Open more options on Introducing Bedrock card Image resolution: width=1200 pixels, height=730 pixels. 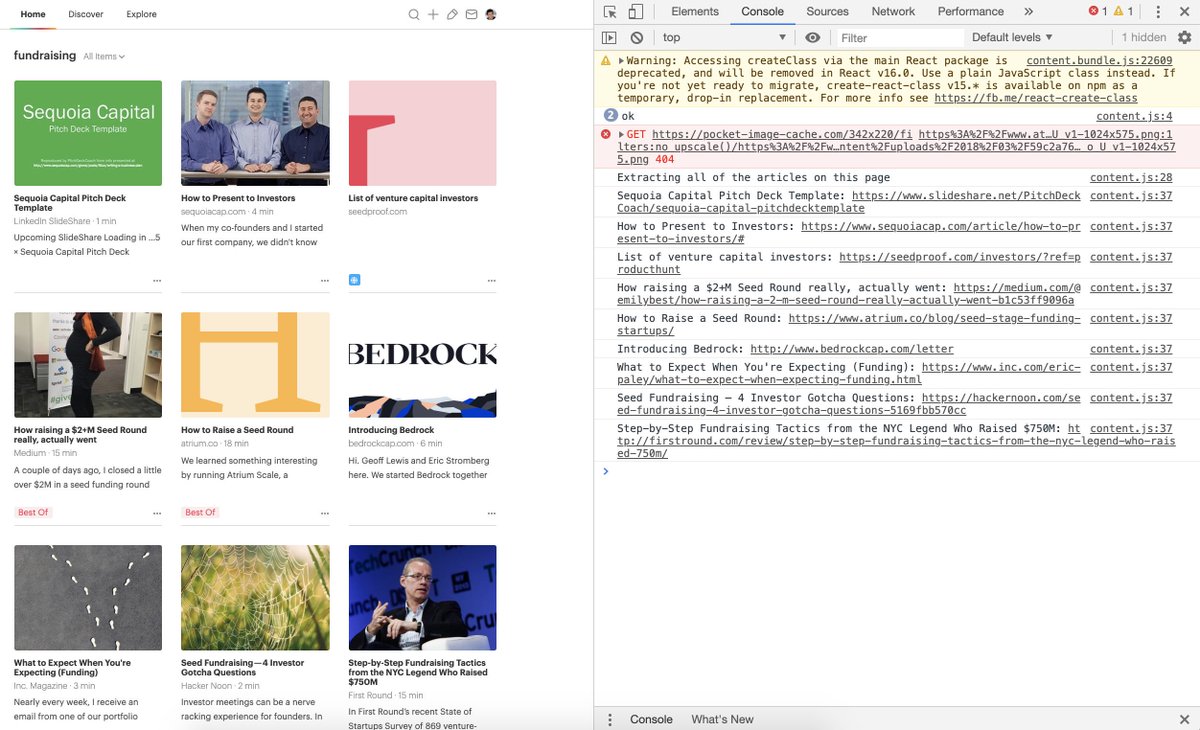[491, 513]
